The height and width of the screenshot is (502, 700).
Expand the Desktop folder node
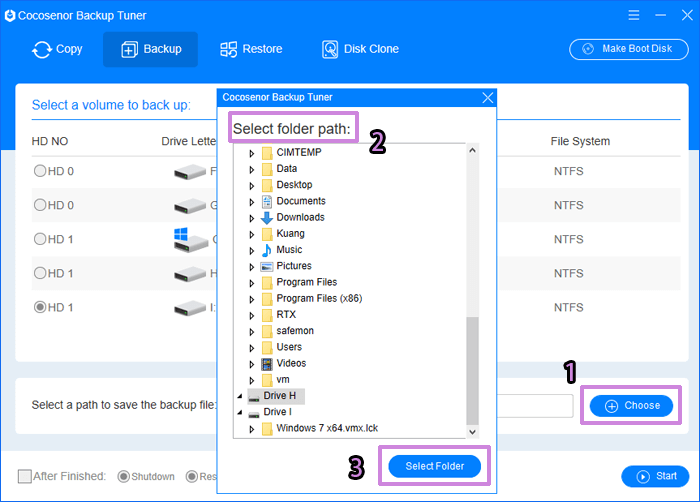coord(251,186)
